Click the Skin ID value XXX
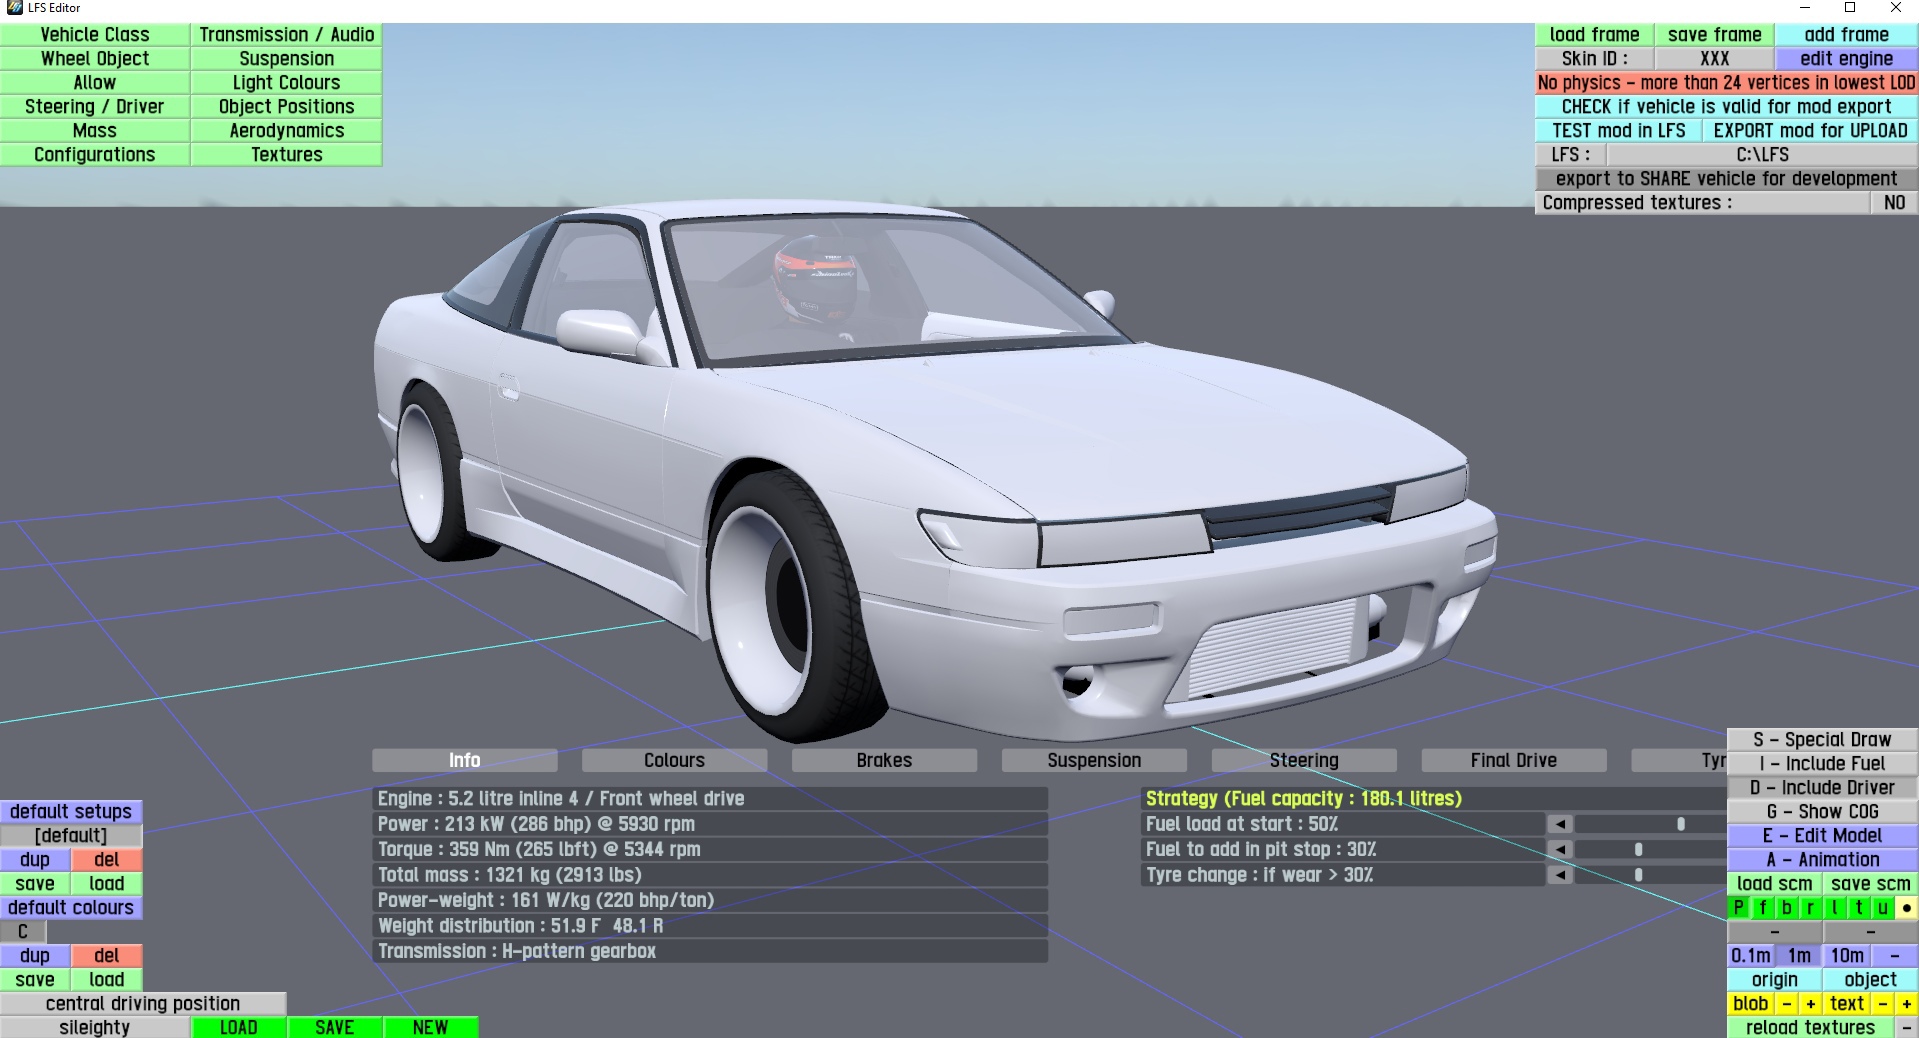Image resolution: width=1919 pixels, height=1038 pixels. tap(1715, 59)
